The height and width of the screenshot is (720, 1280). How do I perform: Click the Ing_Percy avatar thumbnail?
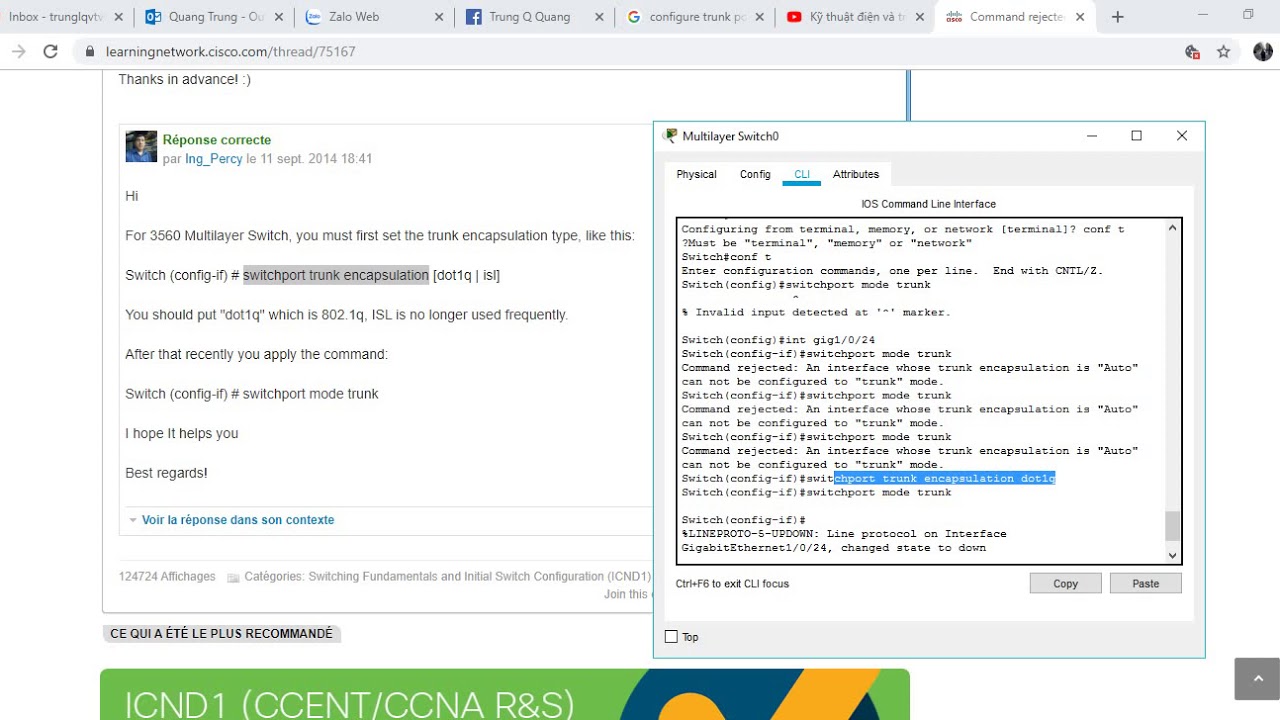pyautogui.click(x=141, y=146)
